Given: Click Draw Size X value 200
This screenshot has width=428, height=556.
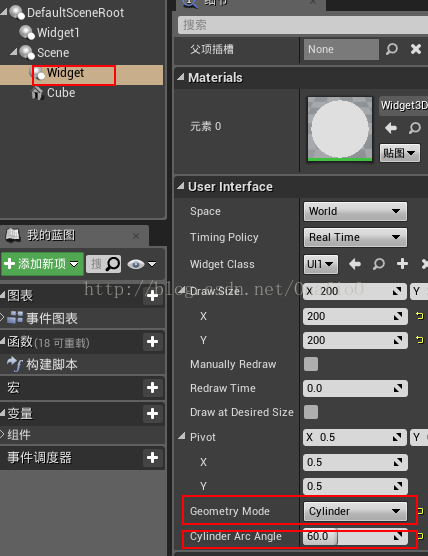Looking at the screenshot, I should (x=355, y=316).
